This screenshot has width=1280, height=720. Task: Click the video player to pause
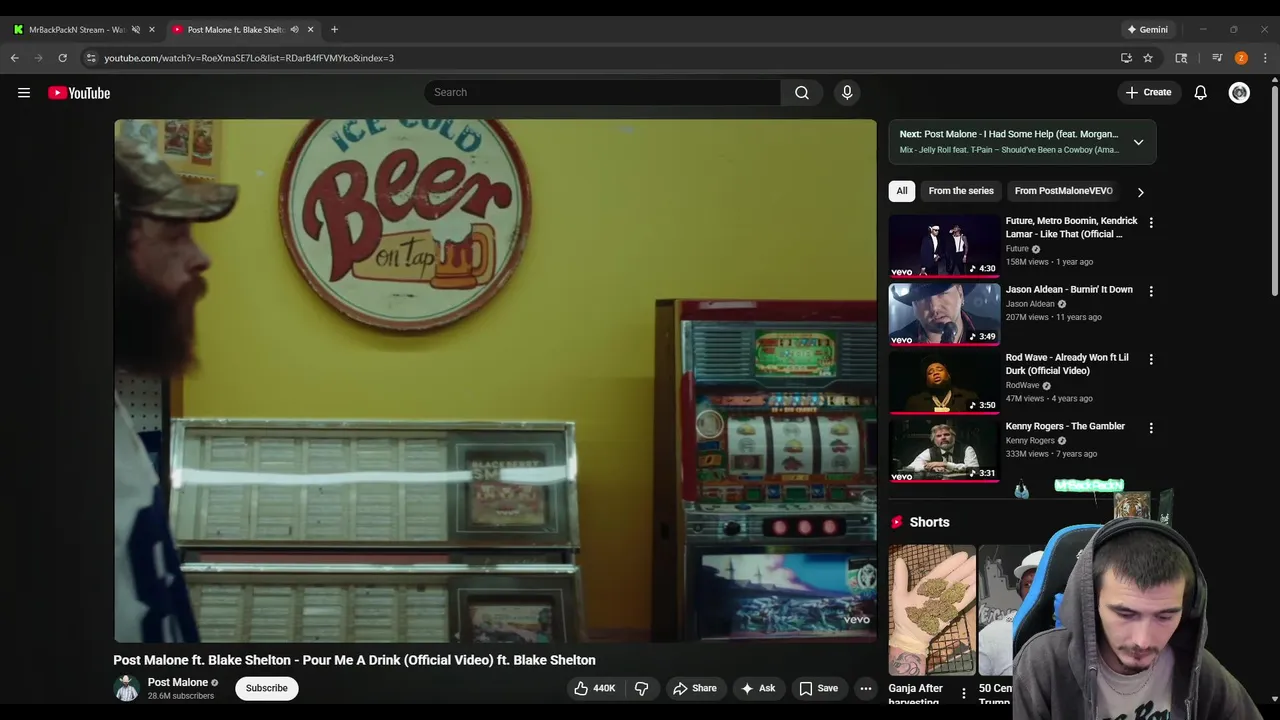(x=495, y=381)
